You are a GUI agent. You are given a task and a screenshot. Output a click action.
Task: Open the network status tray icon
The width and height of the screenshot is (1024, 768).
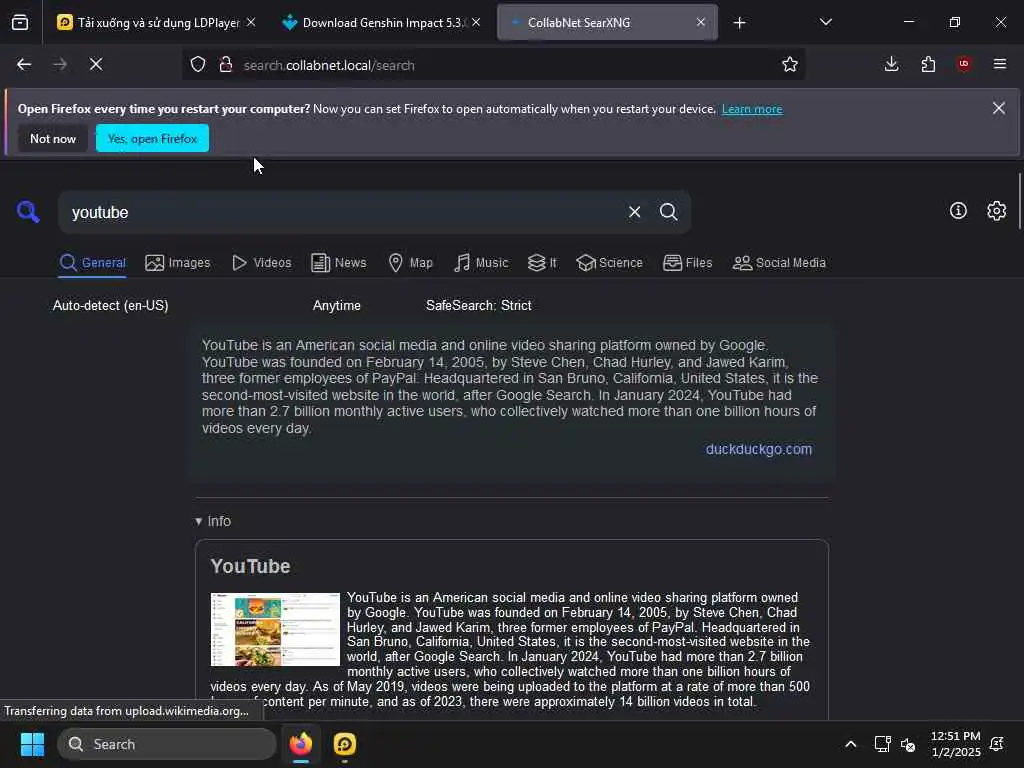coord(882,744)
